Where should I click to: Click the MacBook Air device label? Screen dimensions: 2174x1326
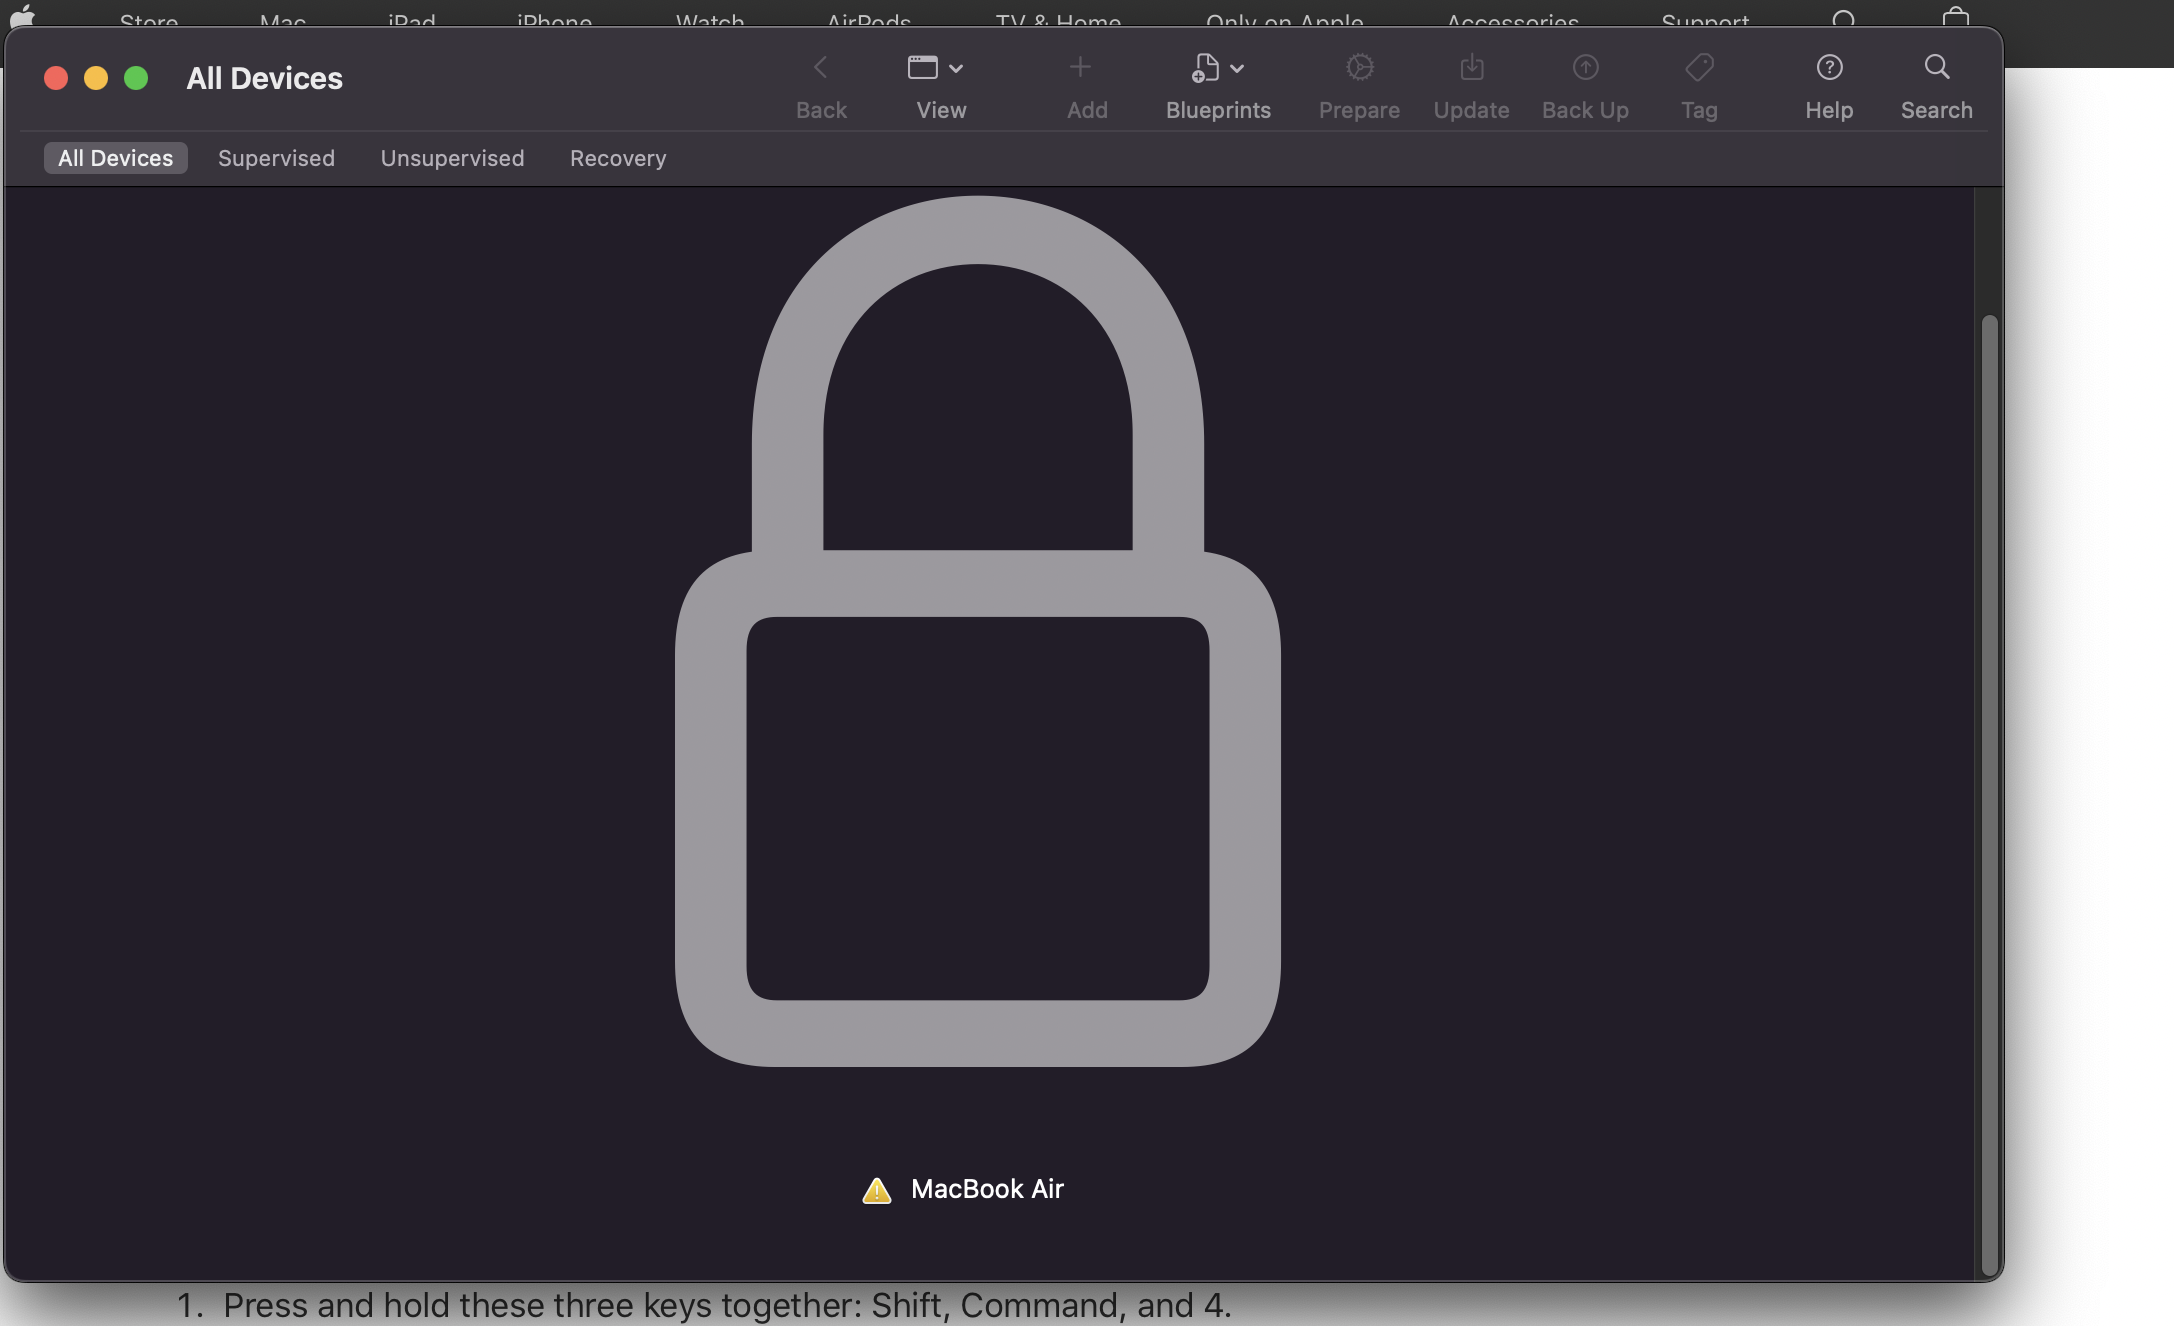[987, 1189]
